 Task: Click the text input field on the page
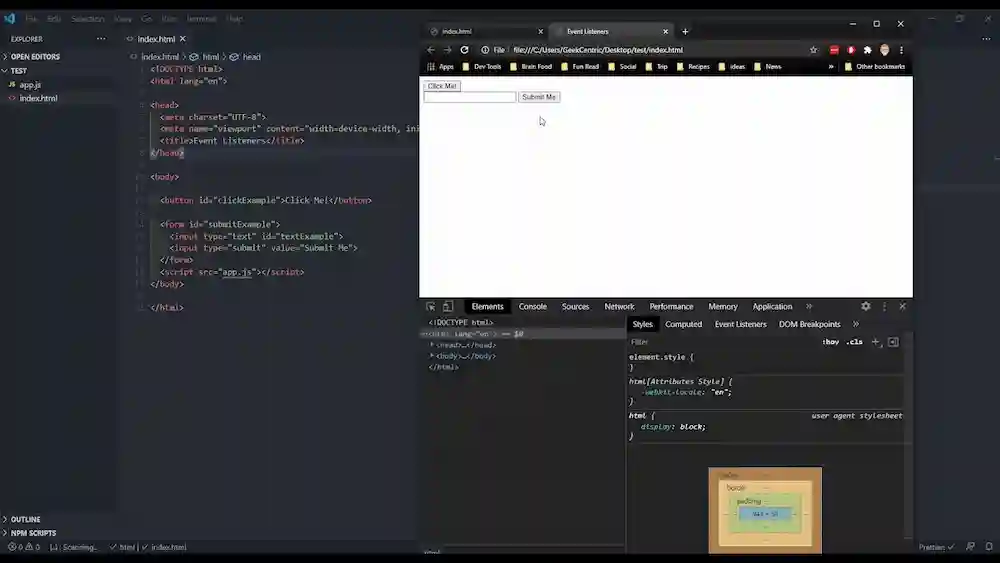click(469, 97)
